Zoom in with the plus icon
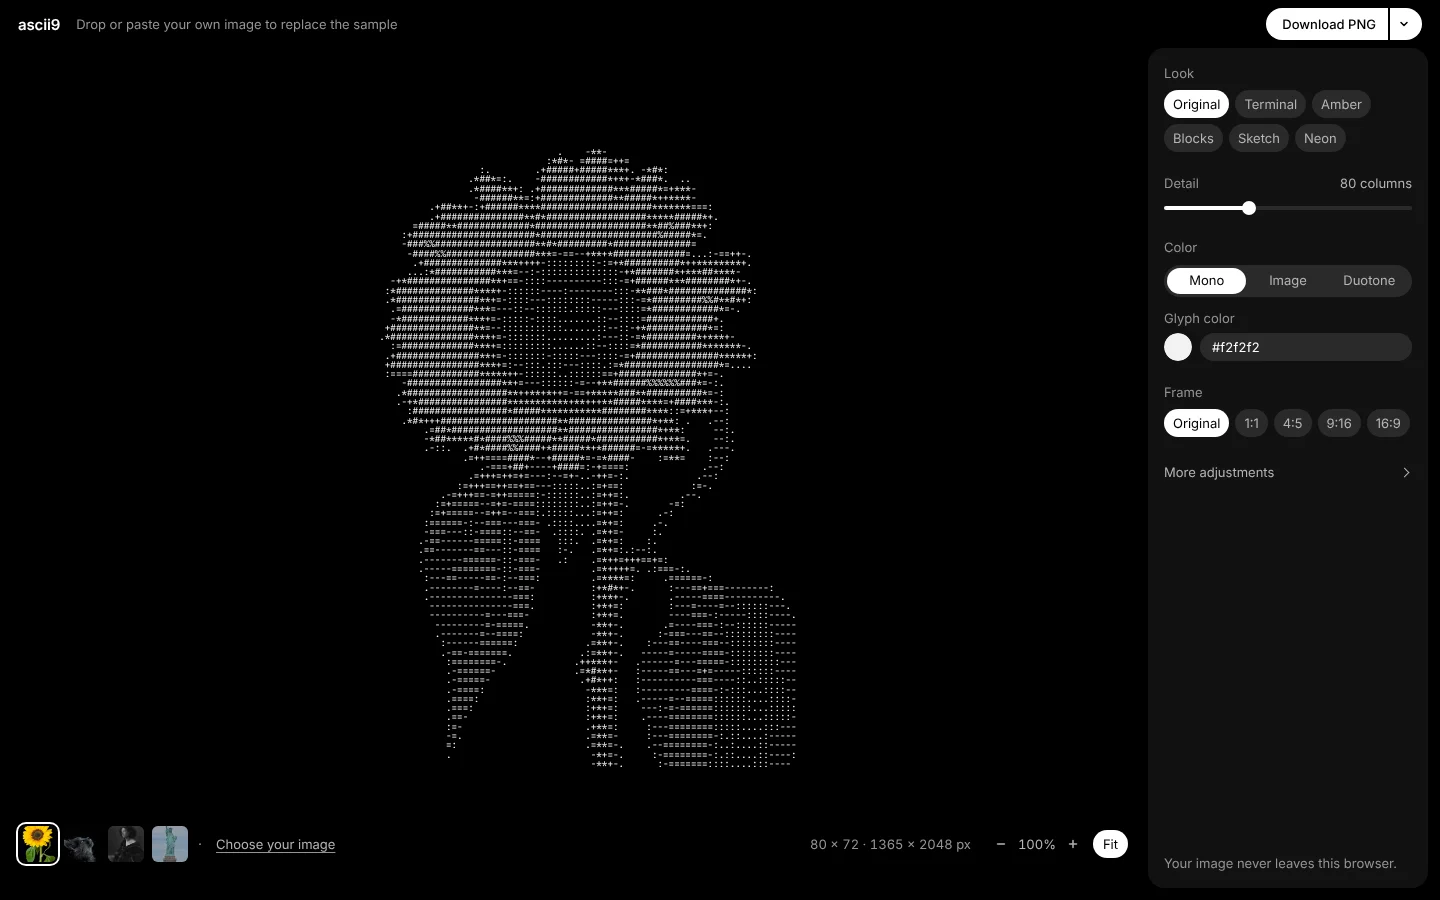This screenshot has width=1440, height=900. (x=1073, y=844)
